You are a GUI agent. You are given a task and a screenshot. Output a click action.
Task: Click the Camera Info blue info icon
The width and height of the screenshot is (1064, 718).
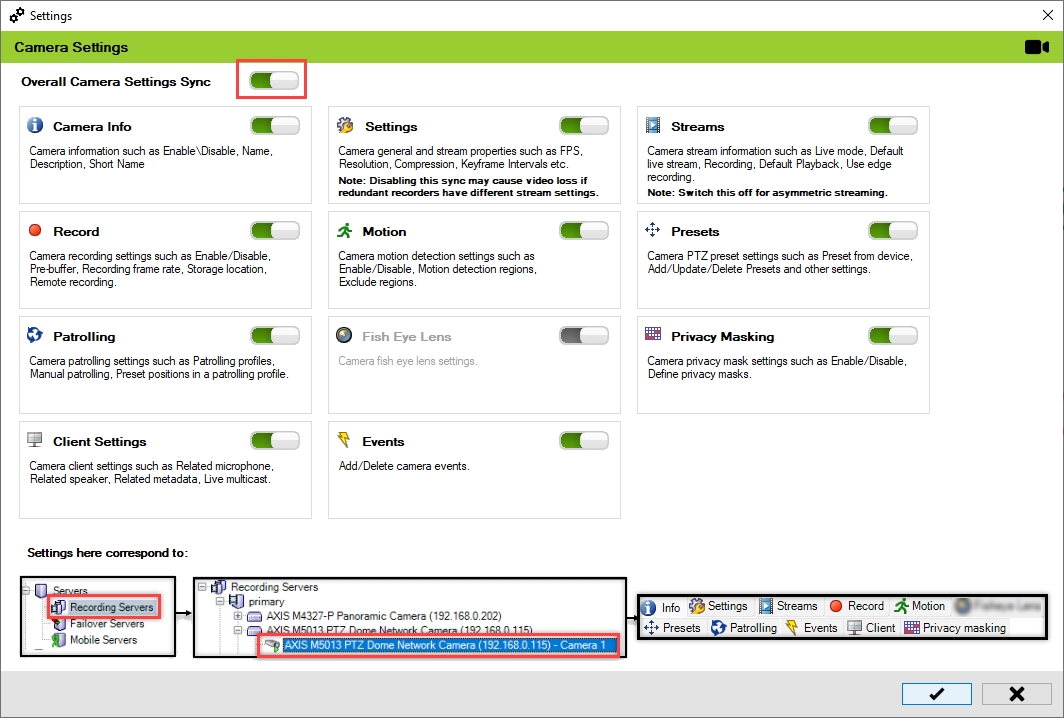35,126
